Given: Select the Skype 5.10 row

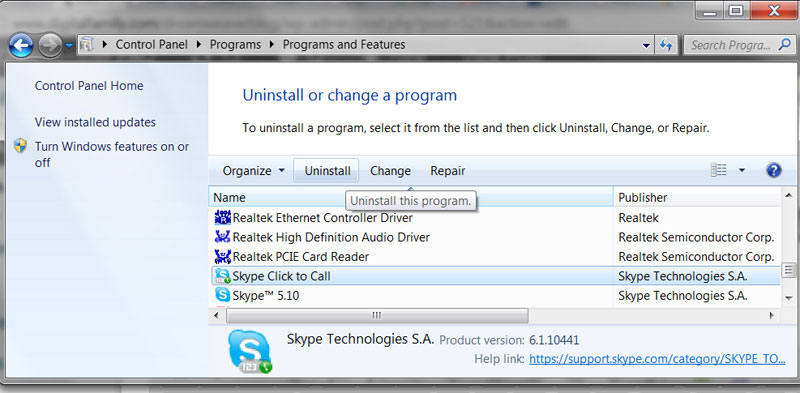Looking at the screenshot, I should (x=495, y=296).
